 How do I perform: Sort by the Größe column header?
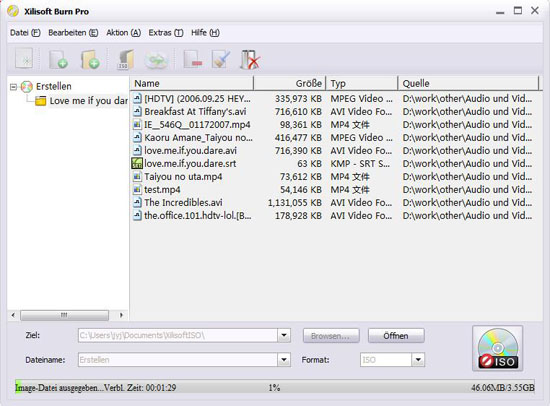[x=290, y=83]
